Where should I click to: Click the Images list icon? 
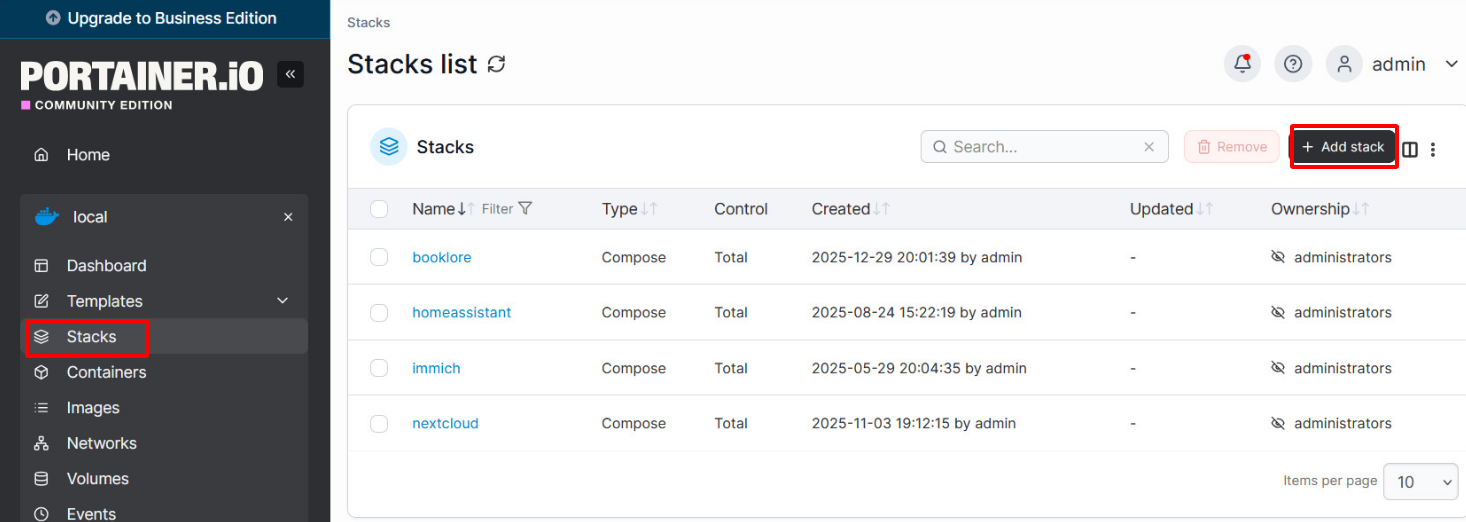click(x=41, y=408)
